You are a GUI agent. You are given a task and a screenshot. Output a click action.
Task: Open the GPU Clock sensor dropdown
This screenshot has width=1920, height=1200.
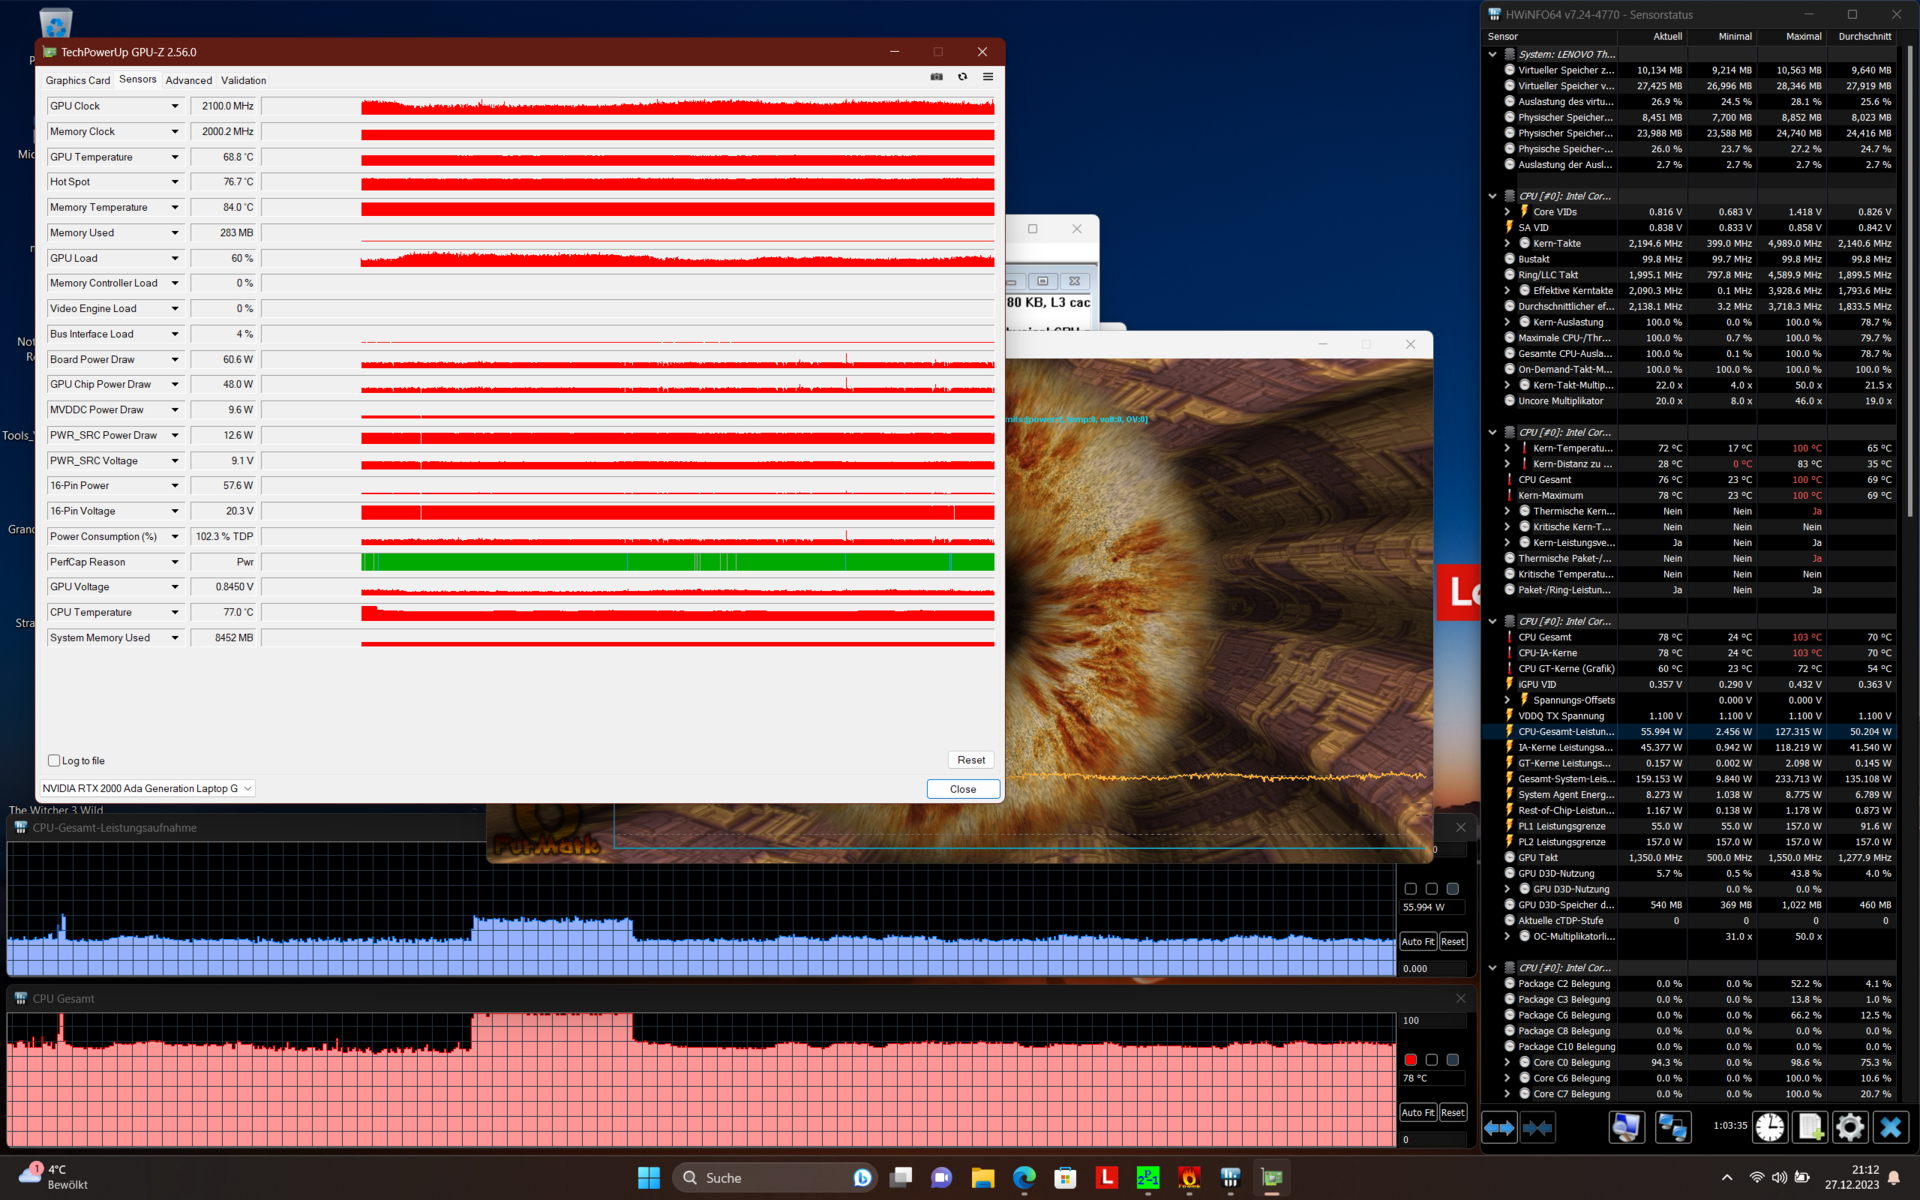point(175,106)
